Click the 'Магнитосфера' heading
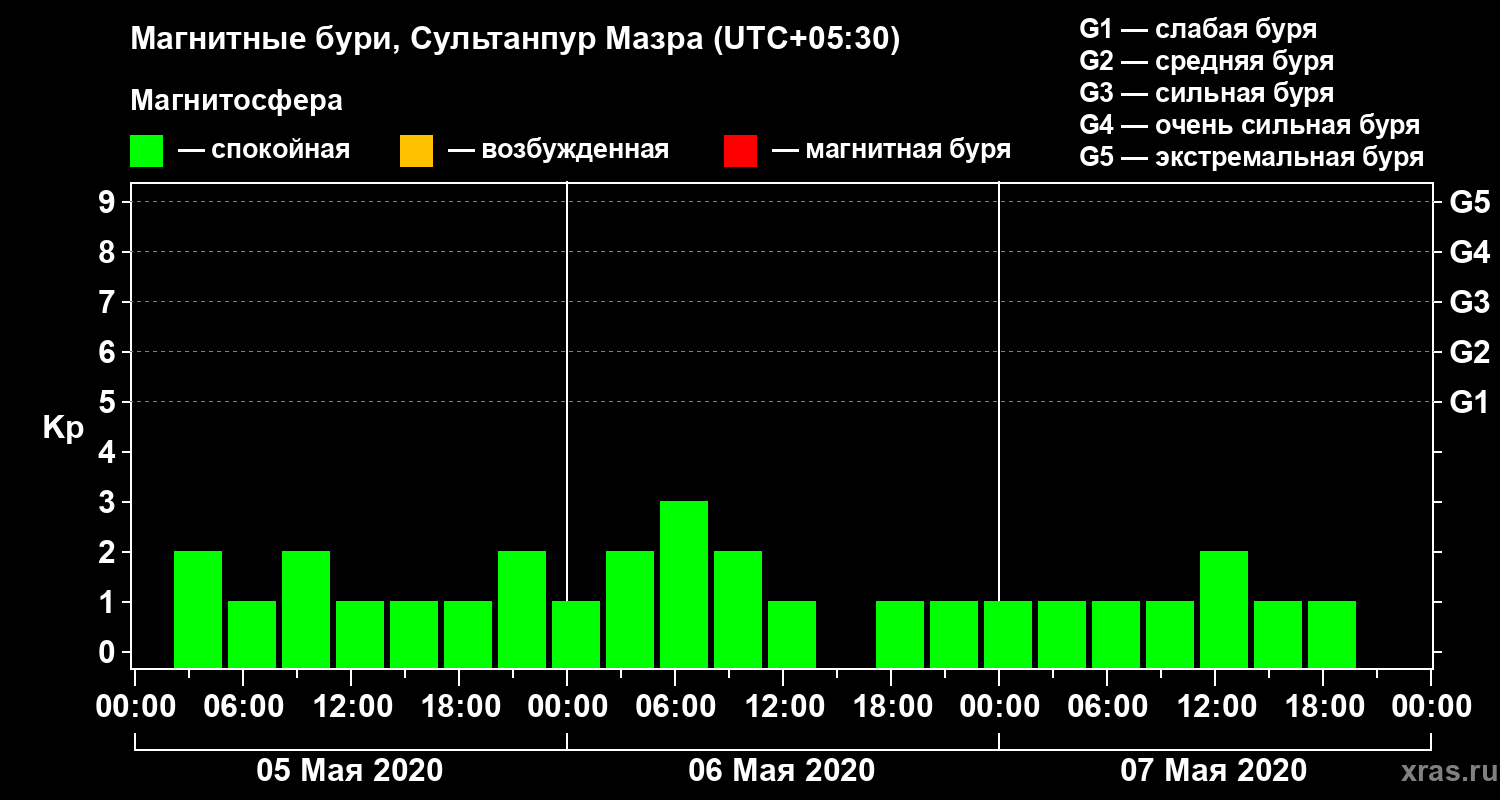 [x=236, y=101]
